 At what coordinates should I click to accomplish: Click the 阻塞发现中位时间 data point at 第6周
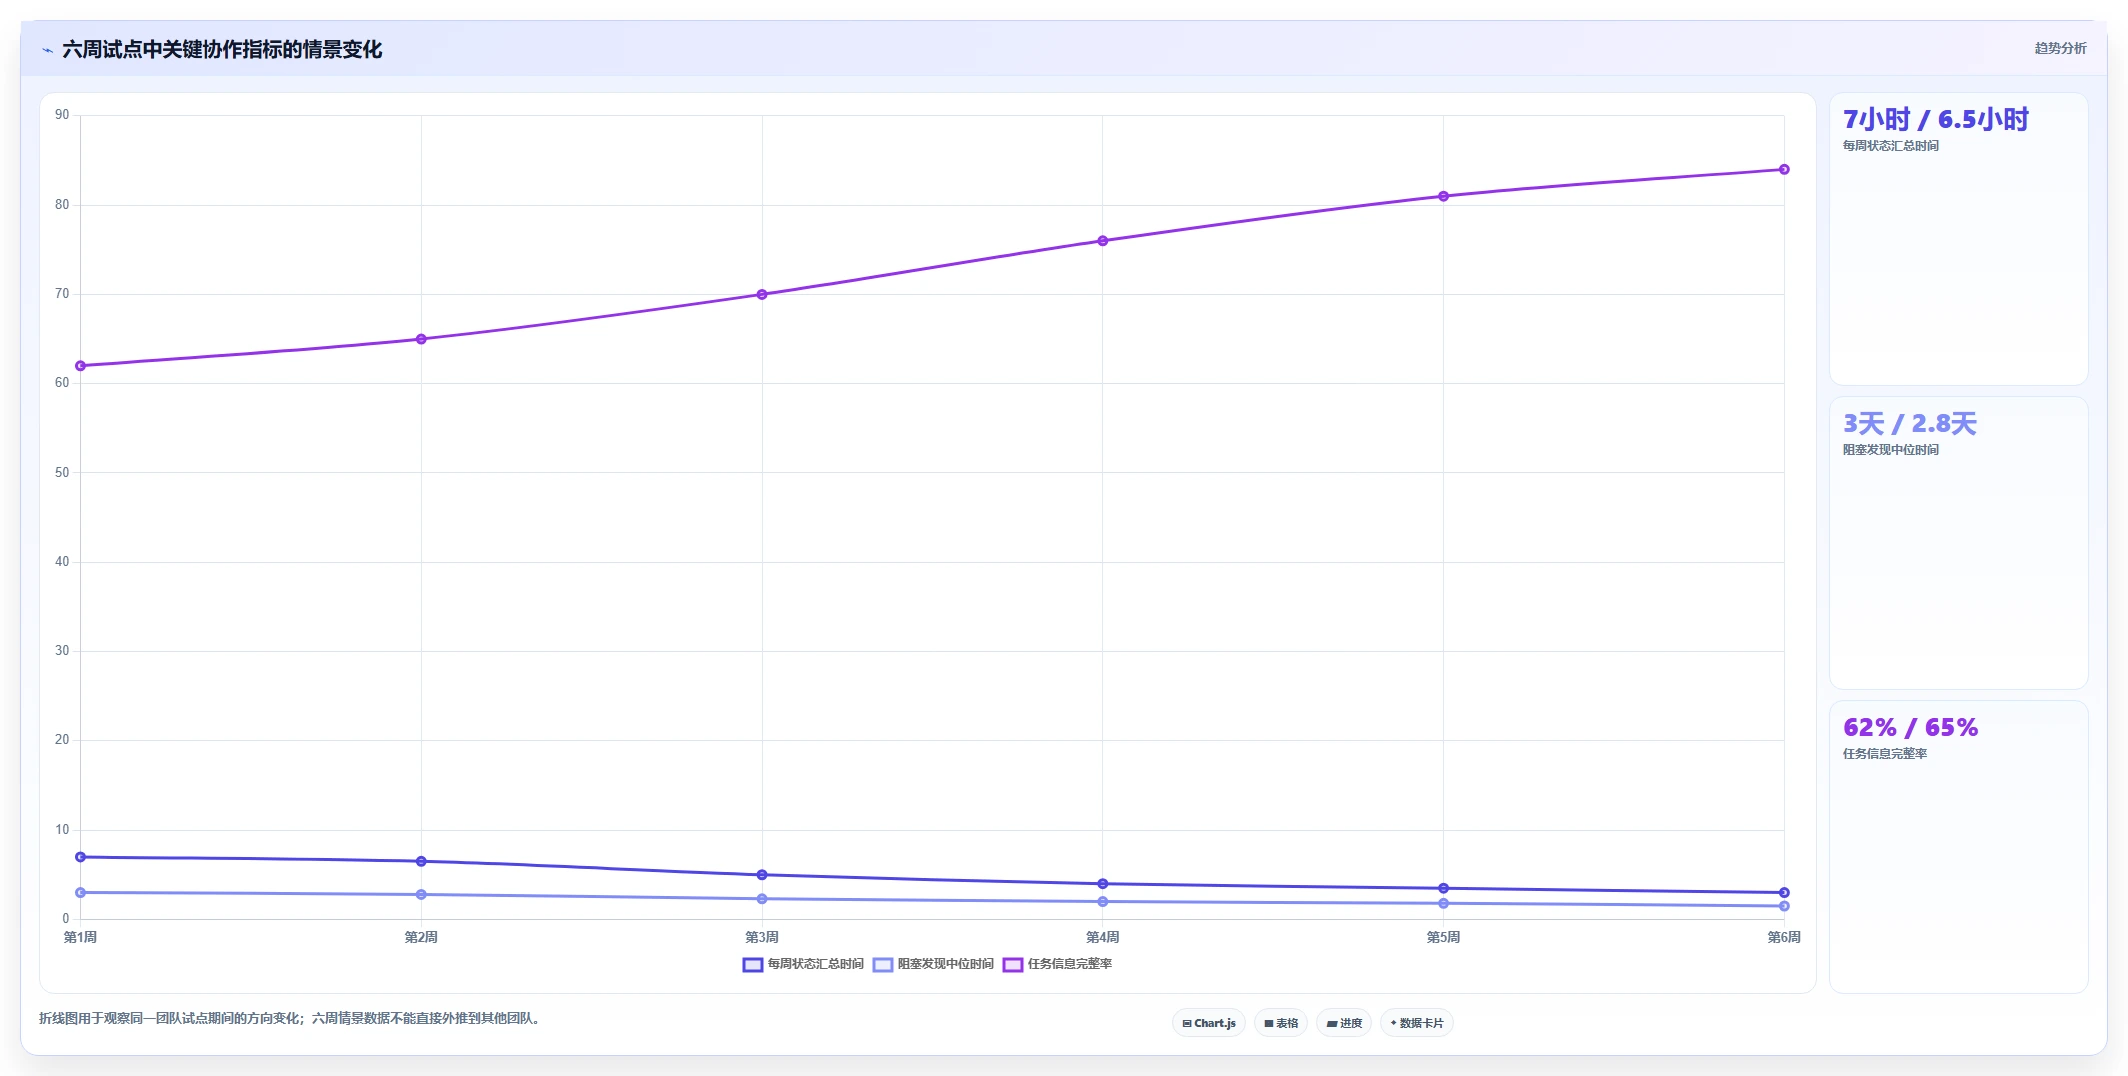tap(1784, 906)
